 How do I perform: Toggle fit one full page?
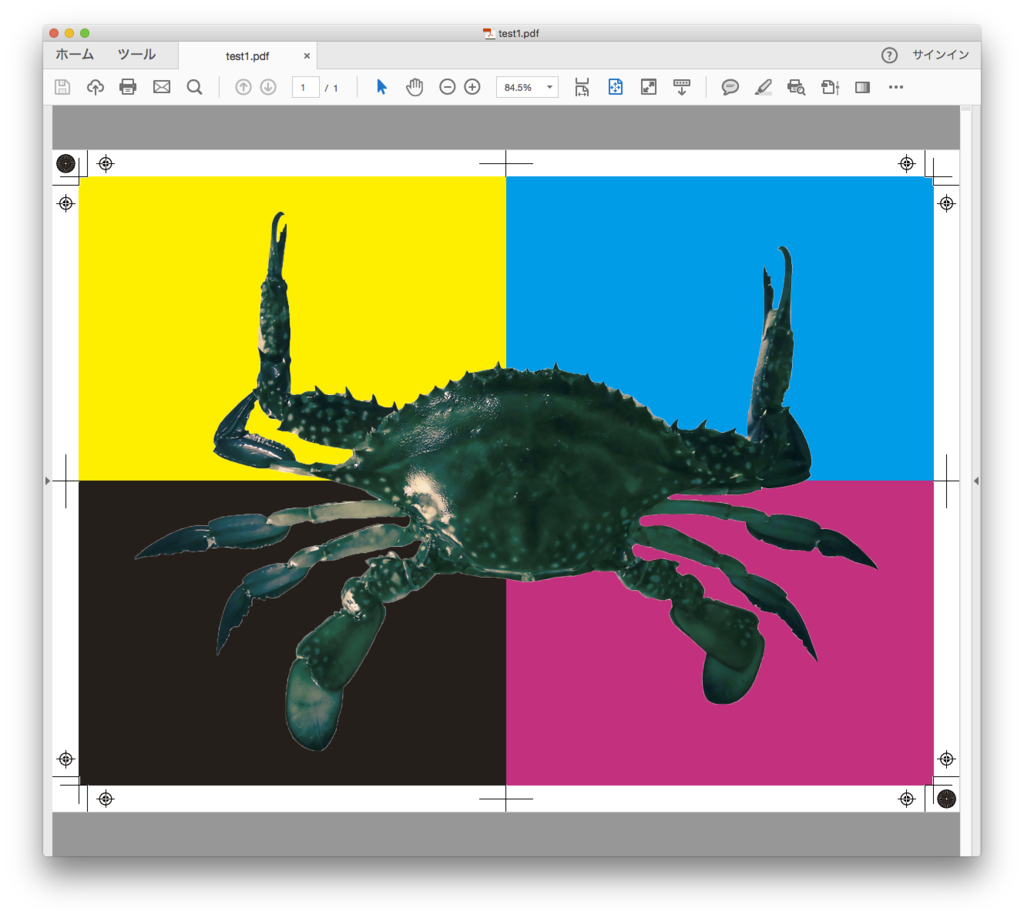615,87
